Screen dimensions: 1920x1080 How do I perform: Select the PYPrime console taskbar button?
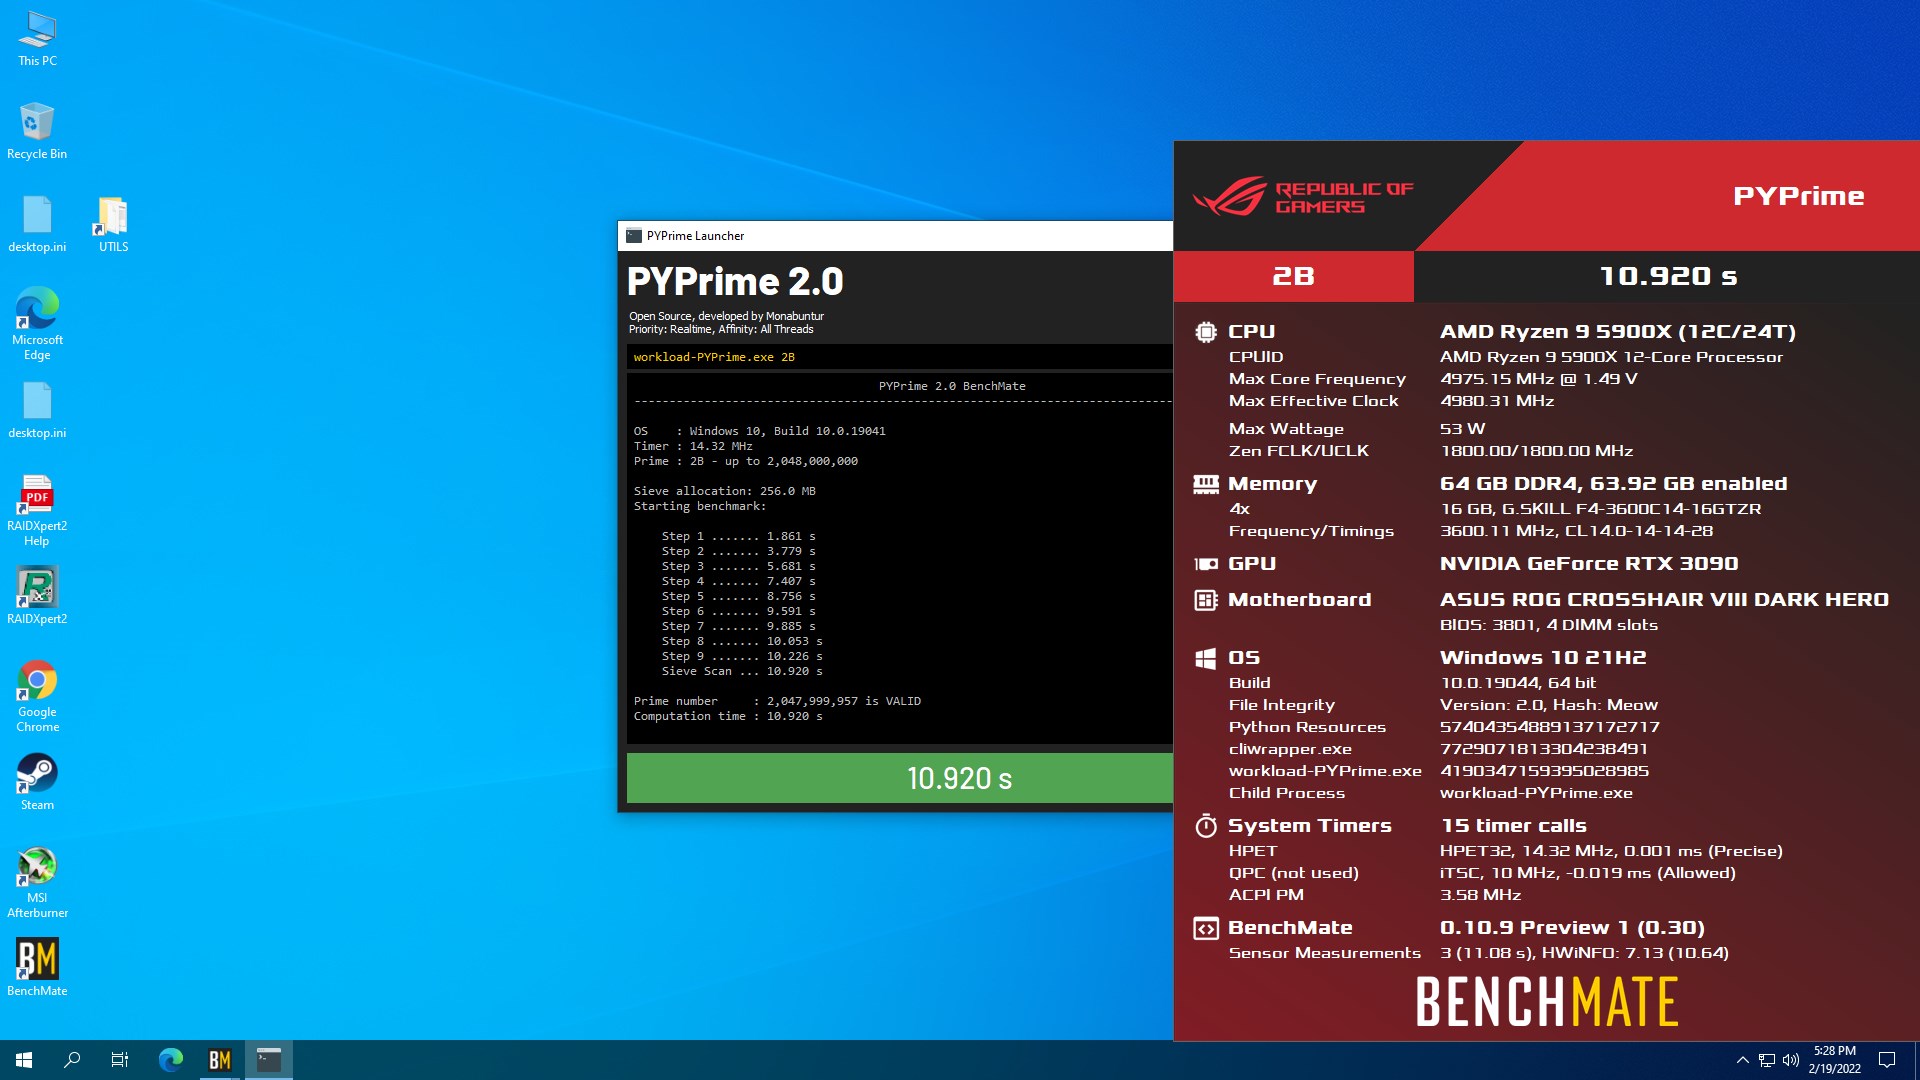(269, 1060)
